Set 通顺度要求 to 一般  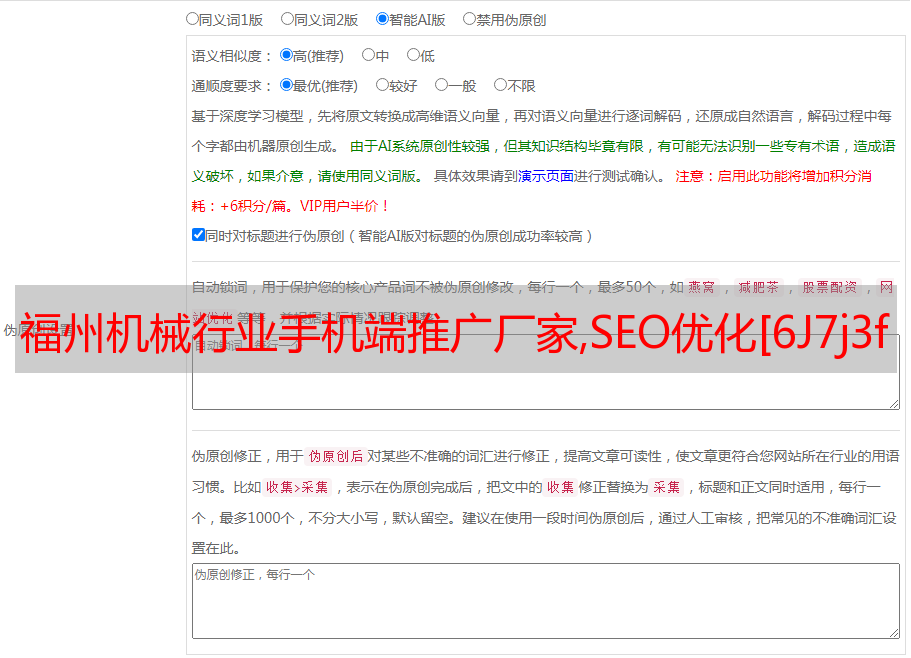coord(441,85)
